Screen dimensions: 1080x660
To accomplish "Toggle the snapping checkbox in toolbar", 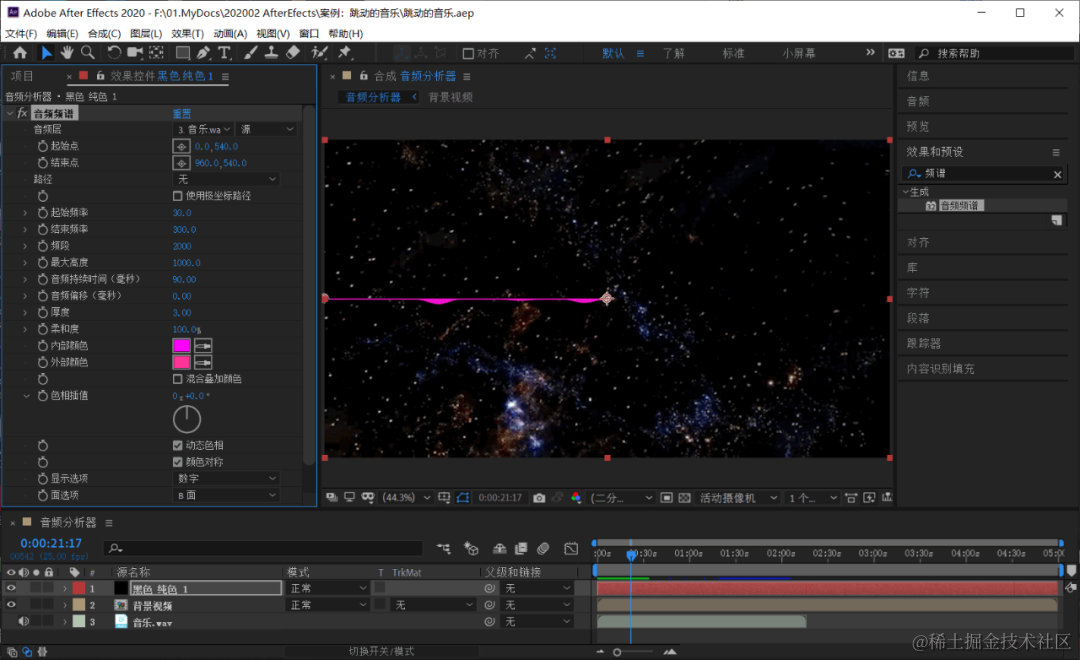I will pyautogui.click(x=468, y=53).
